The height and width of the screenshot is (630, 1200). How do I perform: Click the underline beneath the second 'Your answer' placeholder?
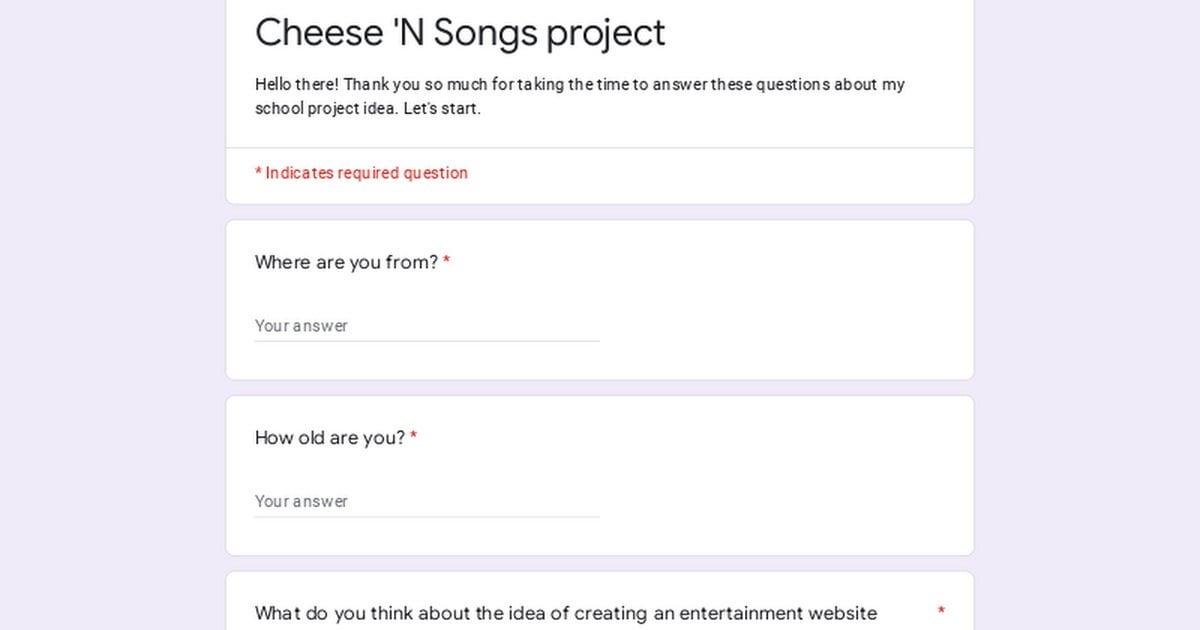click(427, 517)
